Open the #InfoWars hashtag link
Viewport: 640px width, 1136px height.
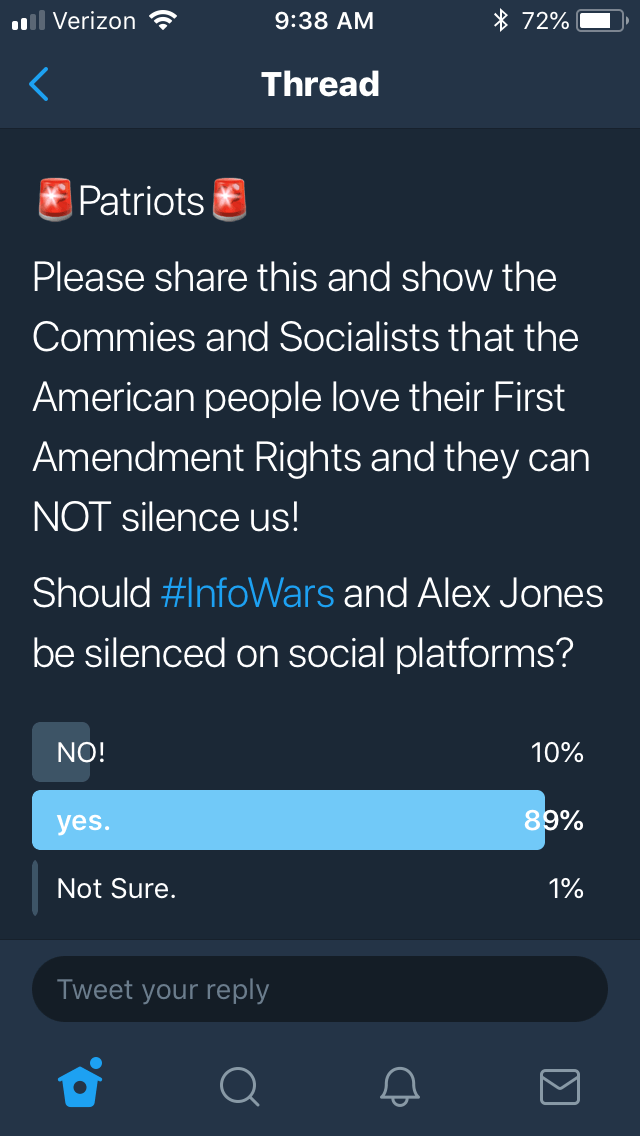click(247, 594)
